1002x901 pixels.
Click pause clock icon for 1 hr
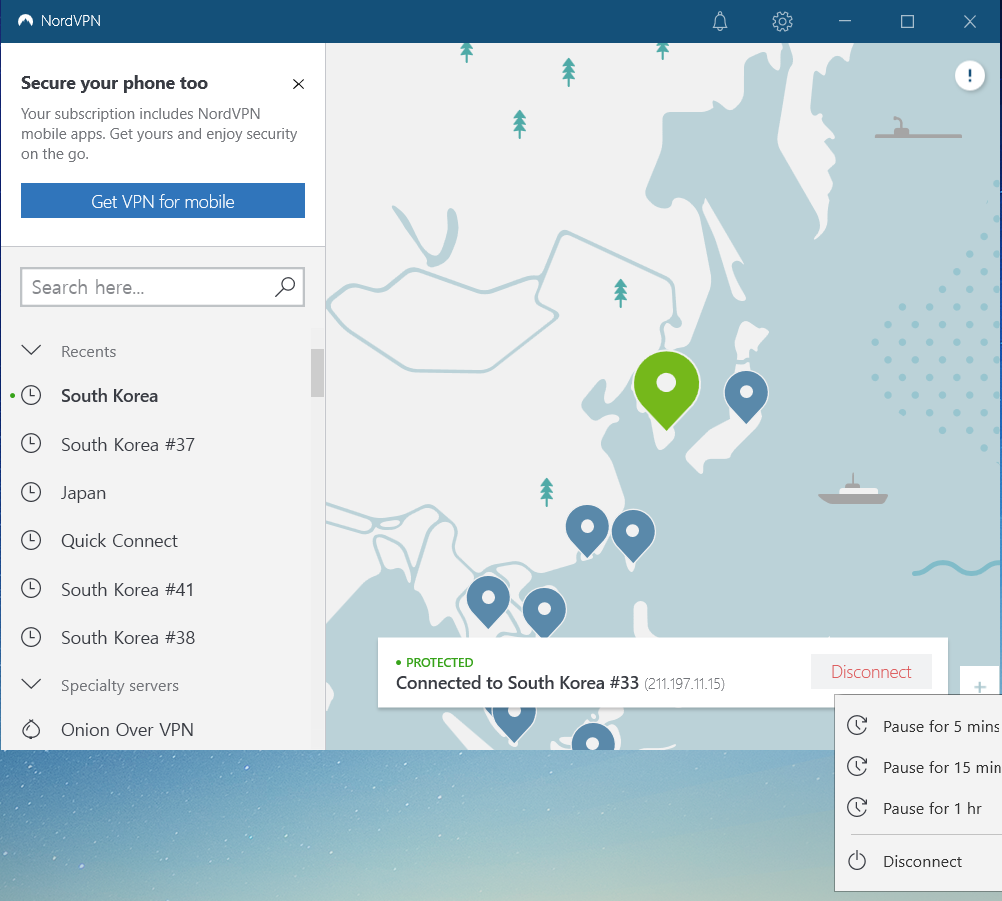coord(856,808)
